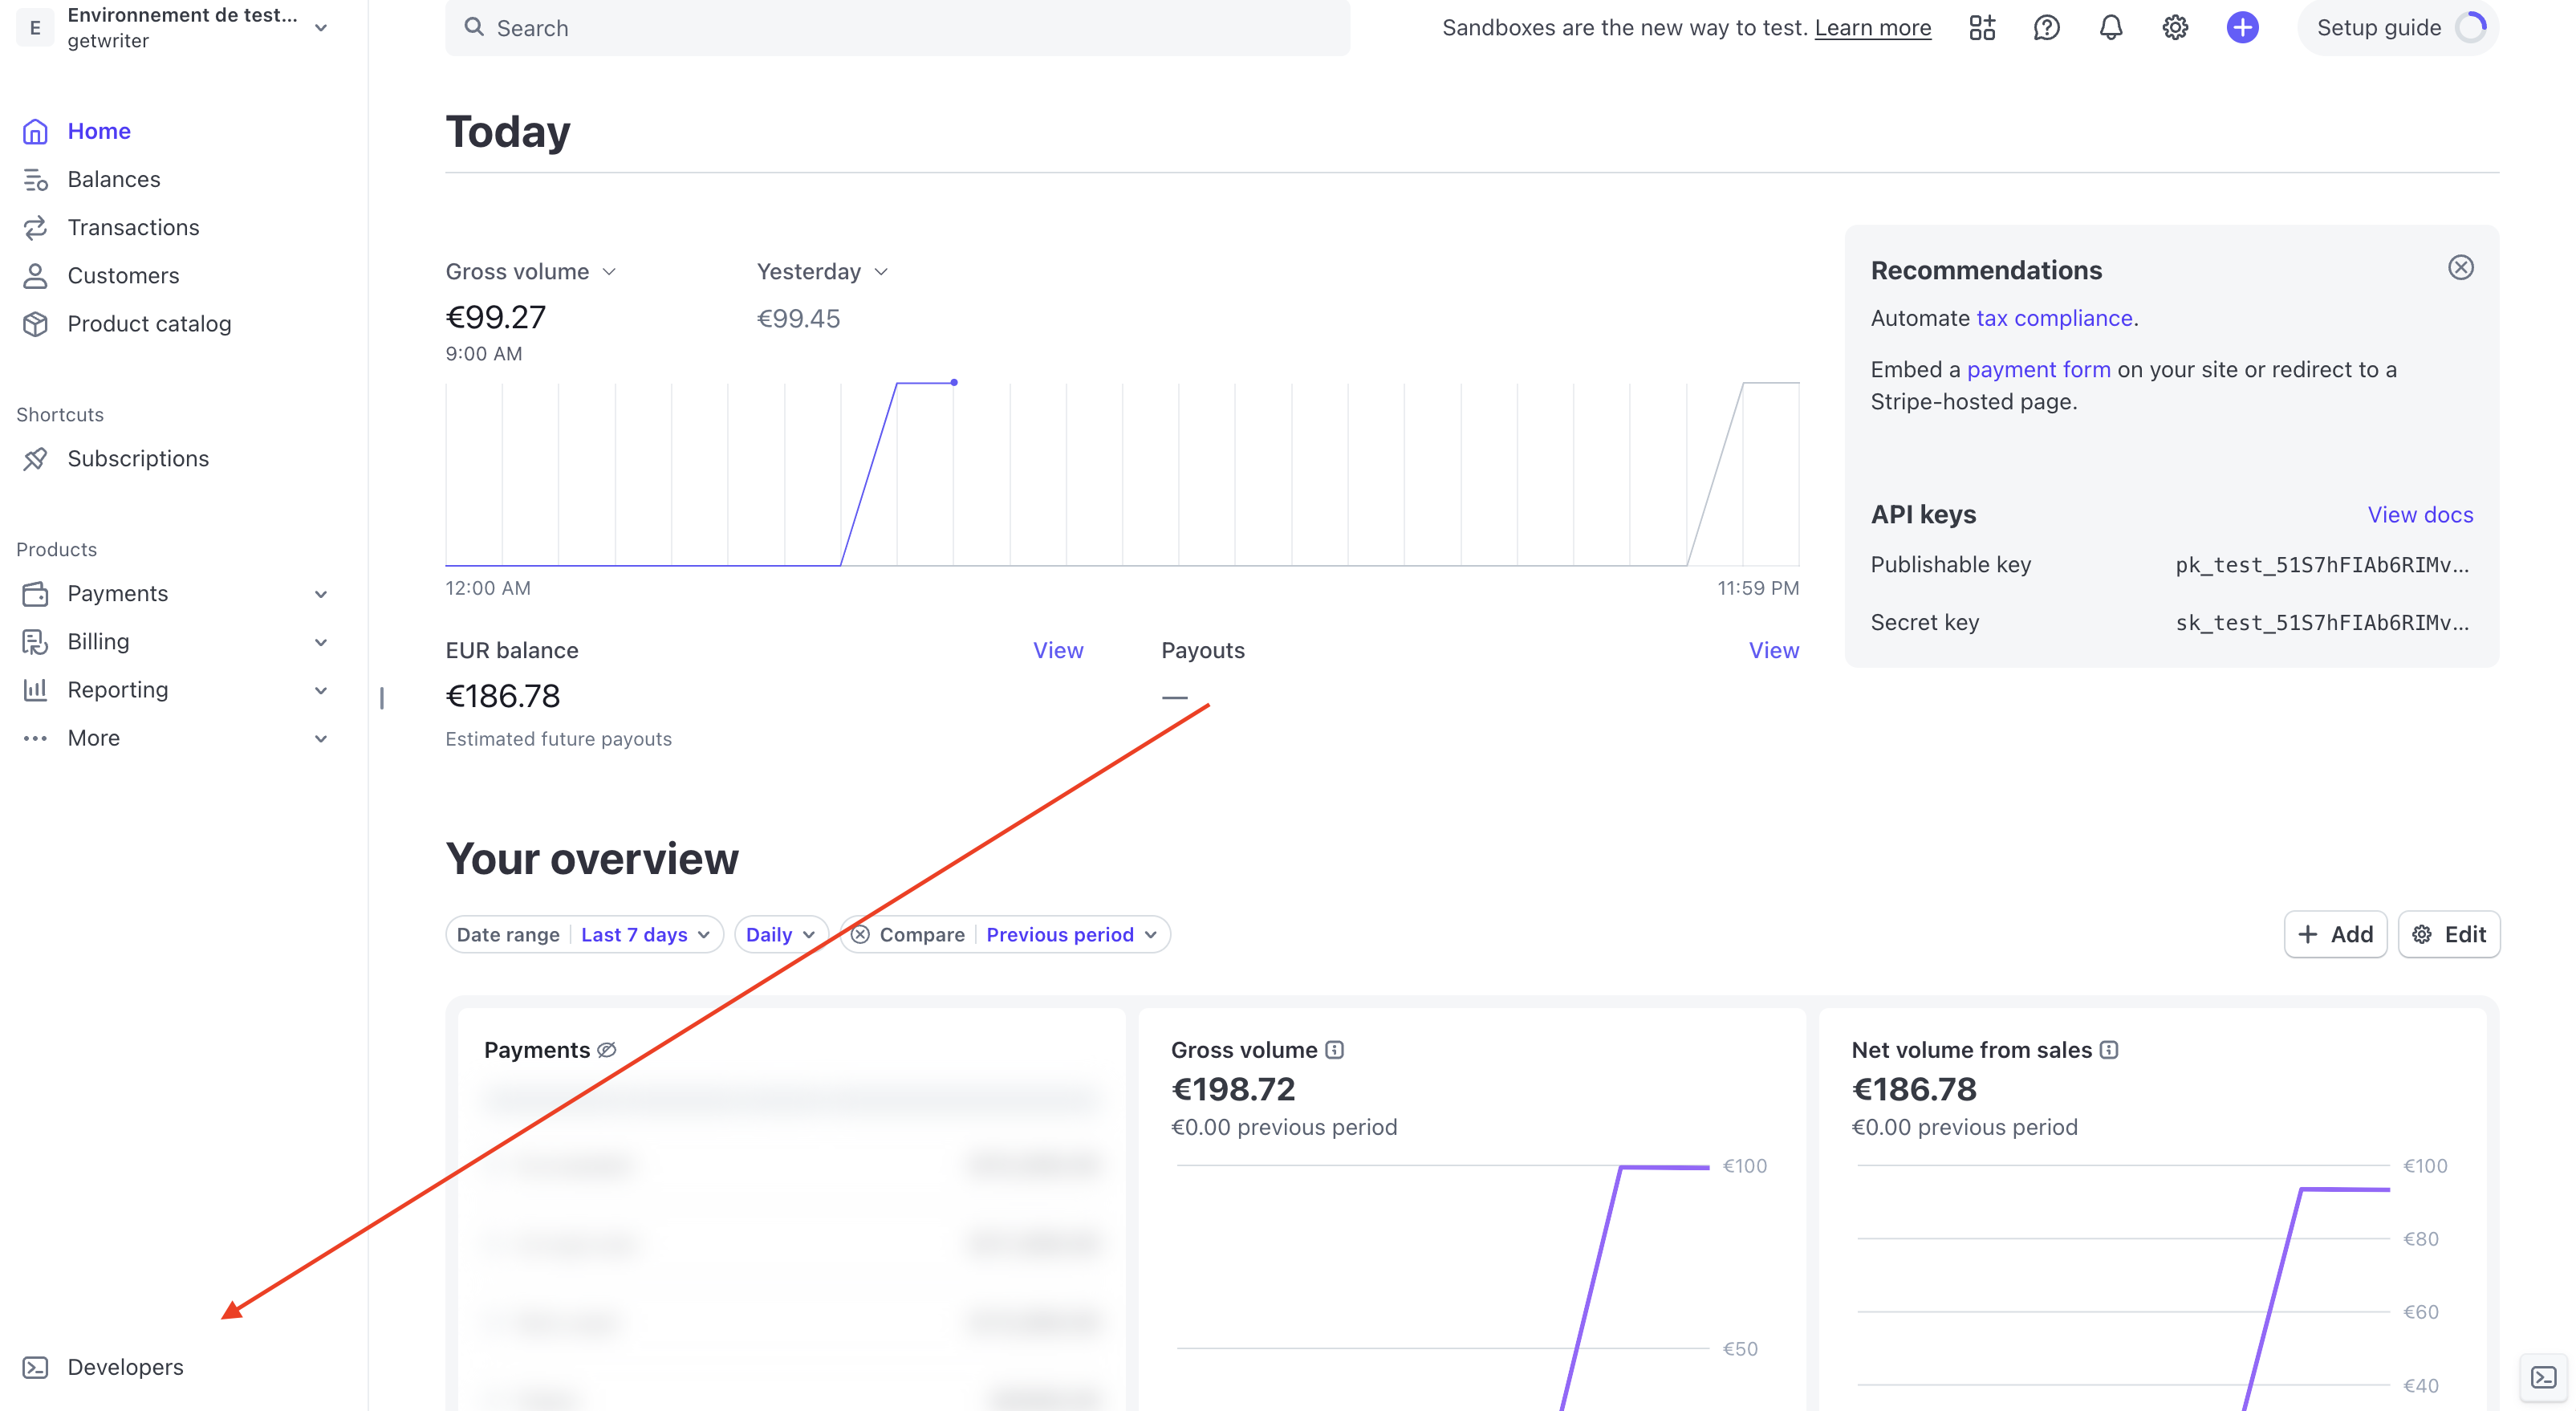
Task: Go to Customers in the sidebar
Action: [123, 275]
